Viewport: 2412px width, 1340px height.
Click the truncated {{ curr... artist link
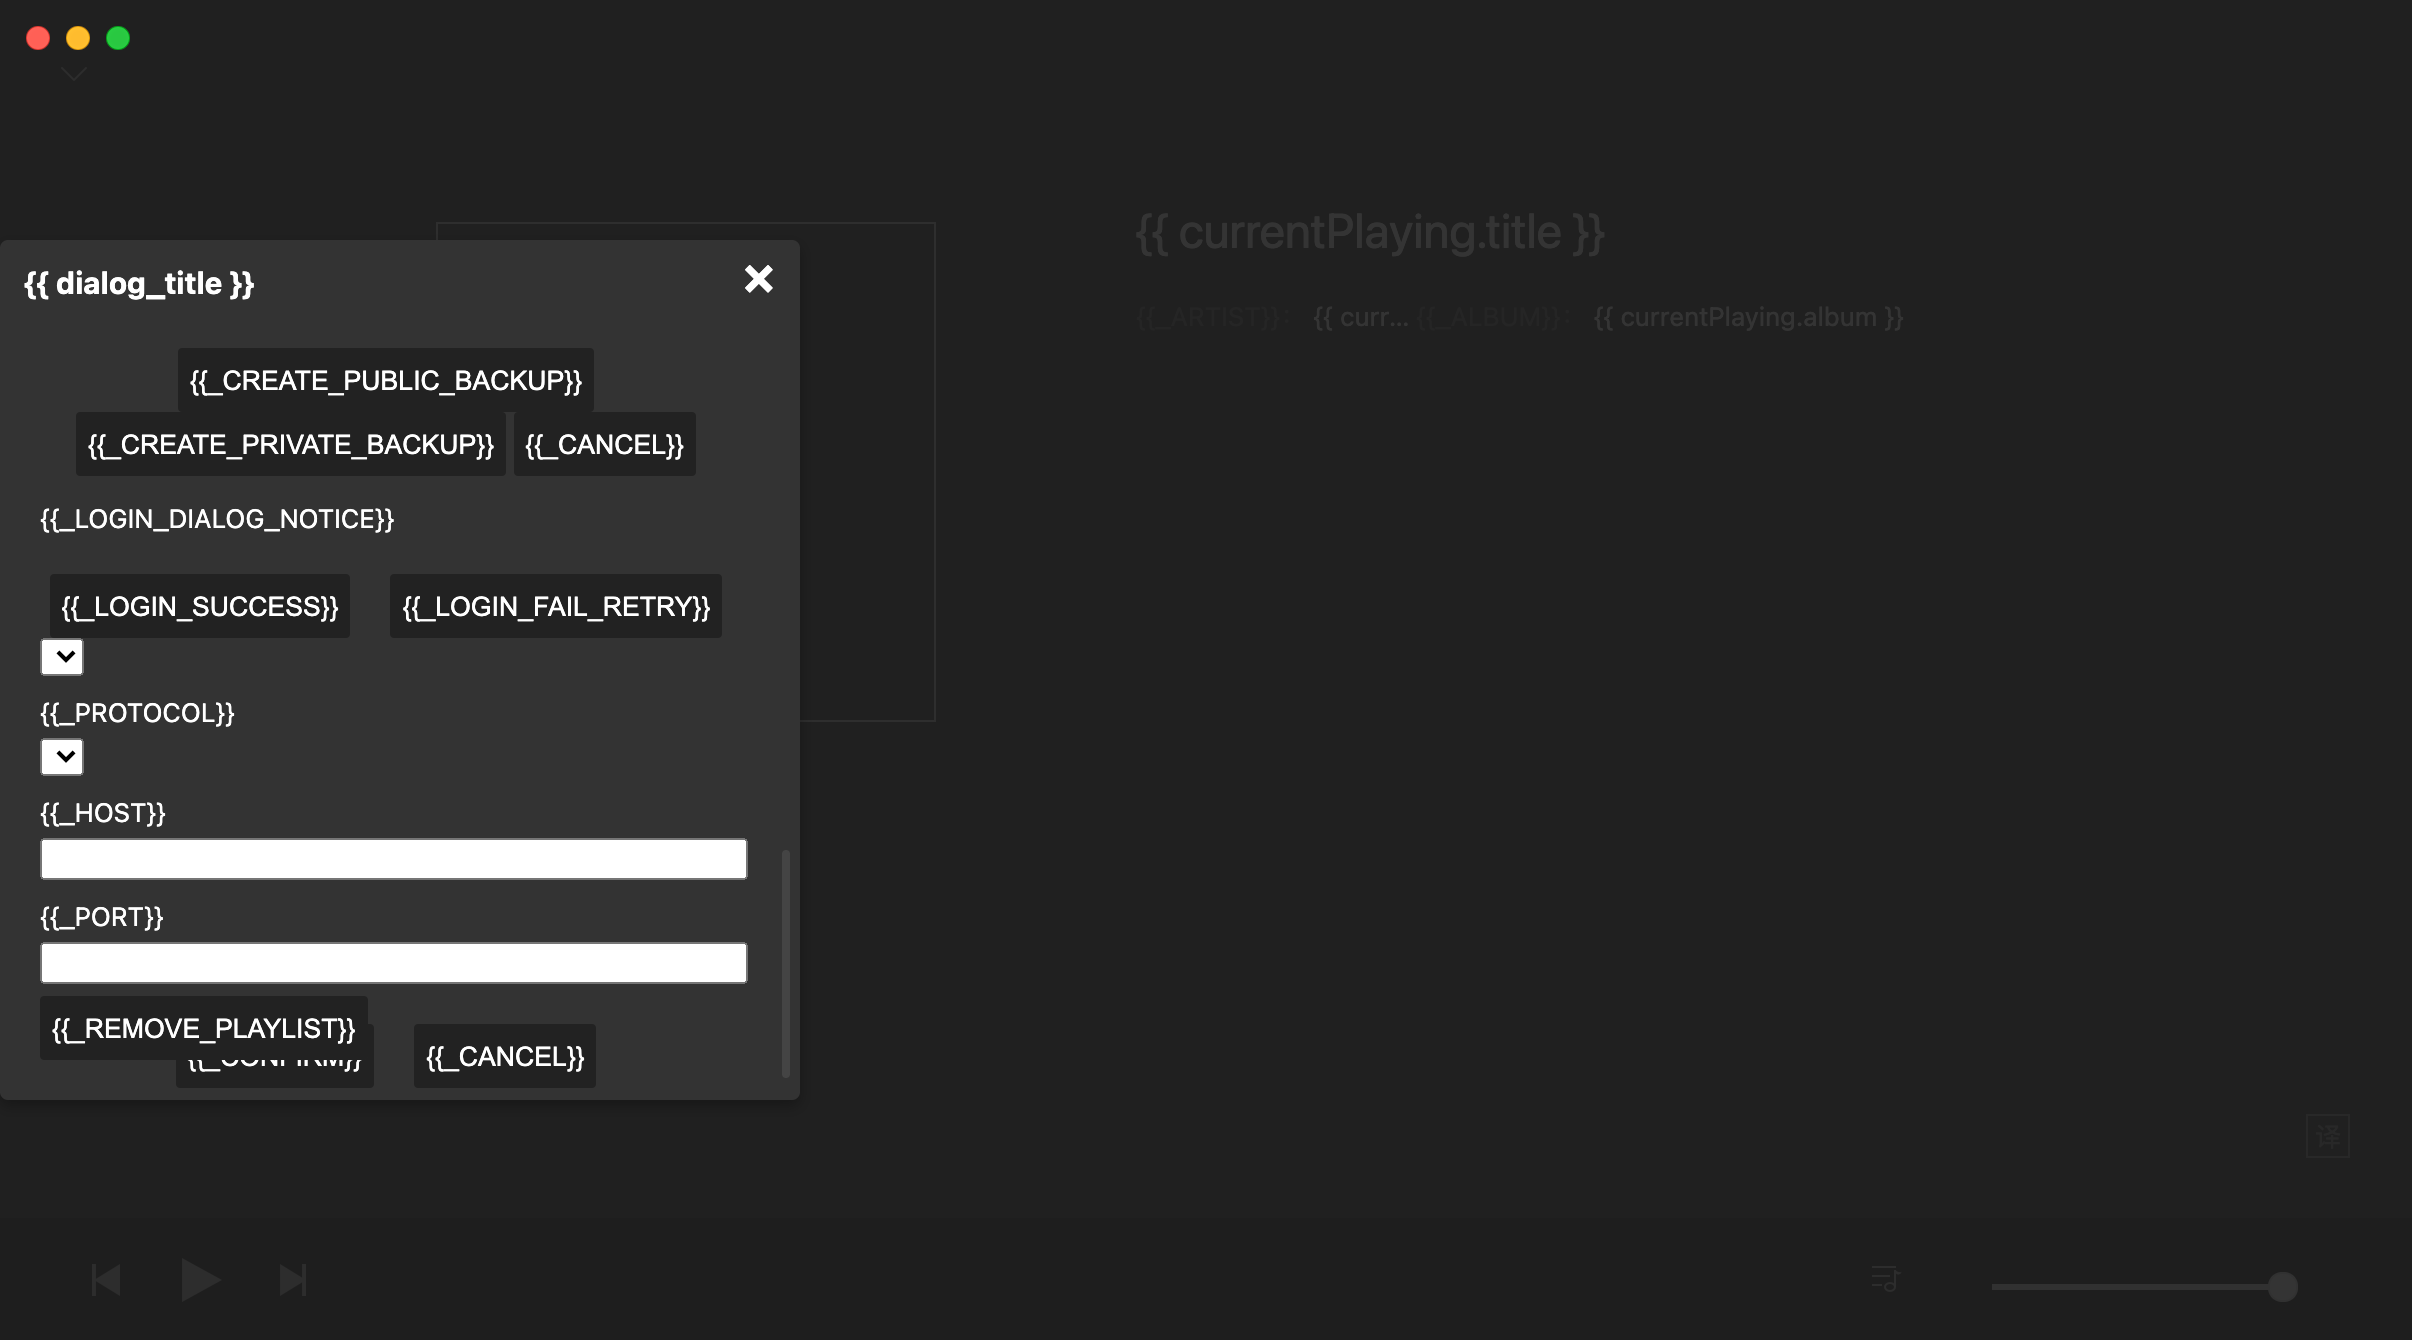pyautogui.click(x=1361, y=317)
